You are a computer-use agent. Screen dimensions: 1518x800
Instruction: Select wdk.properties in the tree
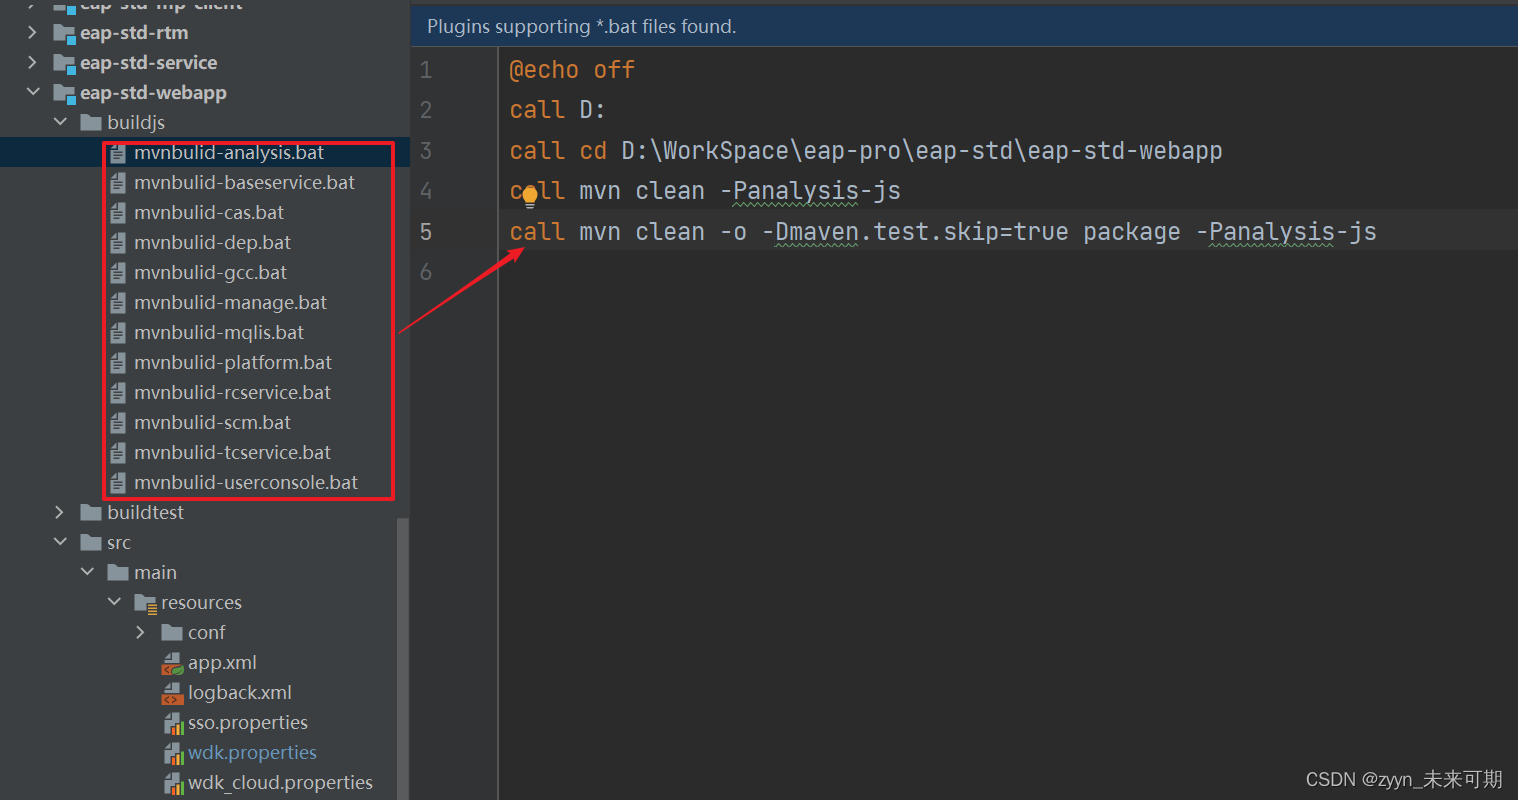[x=252, y=752]
